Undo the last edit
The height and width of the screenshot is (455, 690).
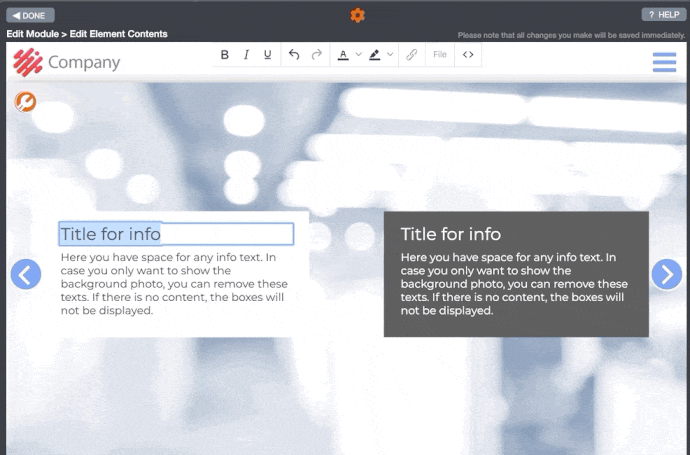[294, 55]
